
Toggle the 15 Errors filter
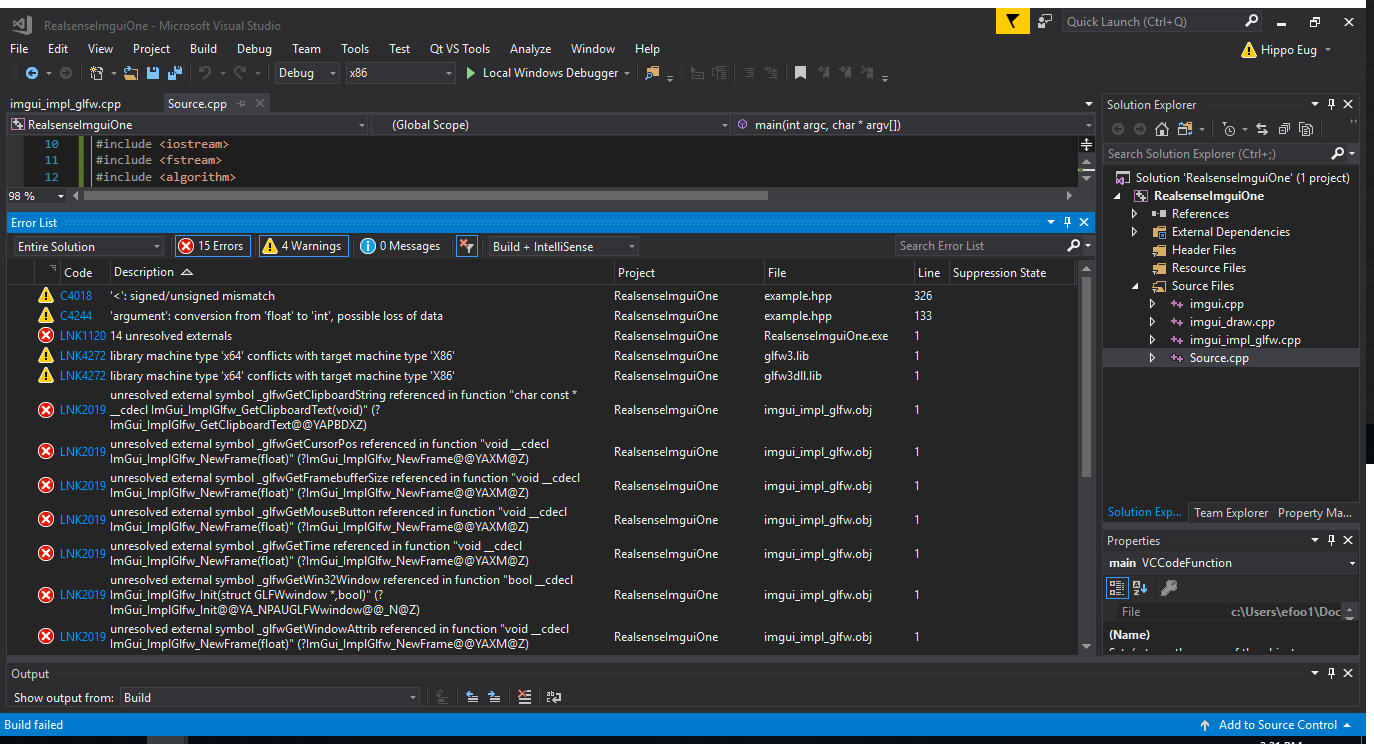(212, 245)
